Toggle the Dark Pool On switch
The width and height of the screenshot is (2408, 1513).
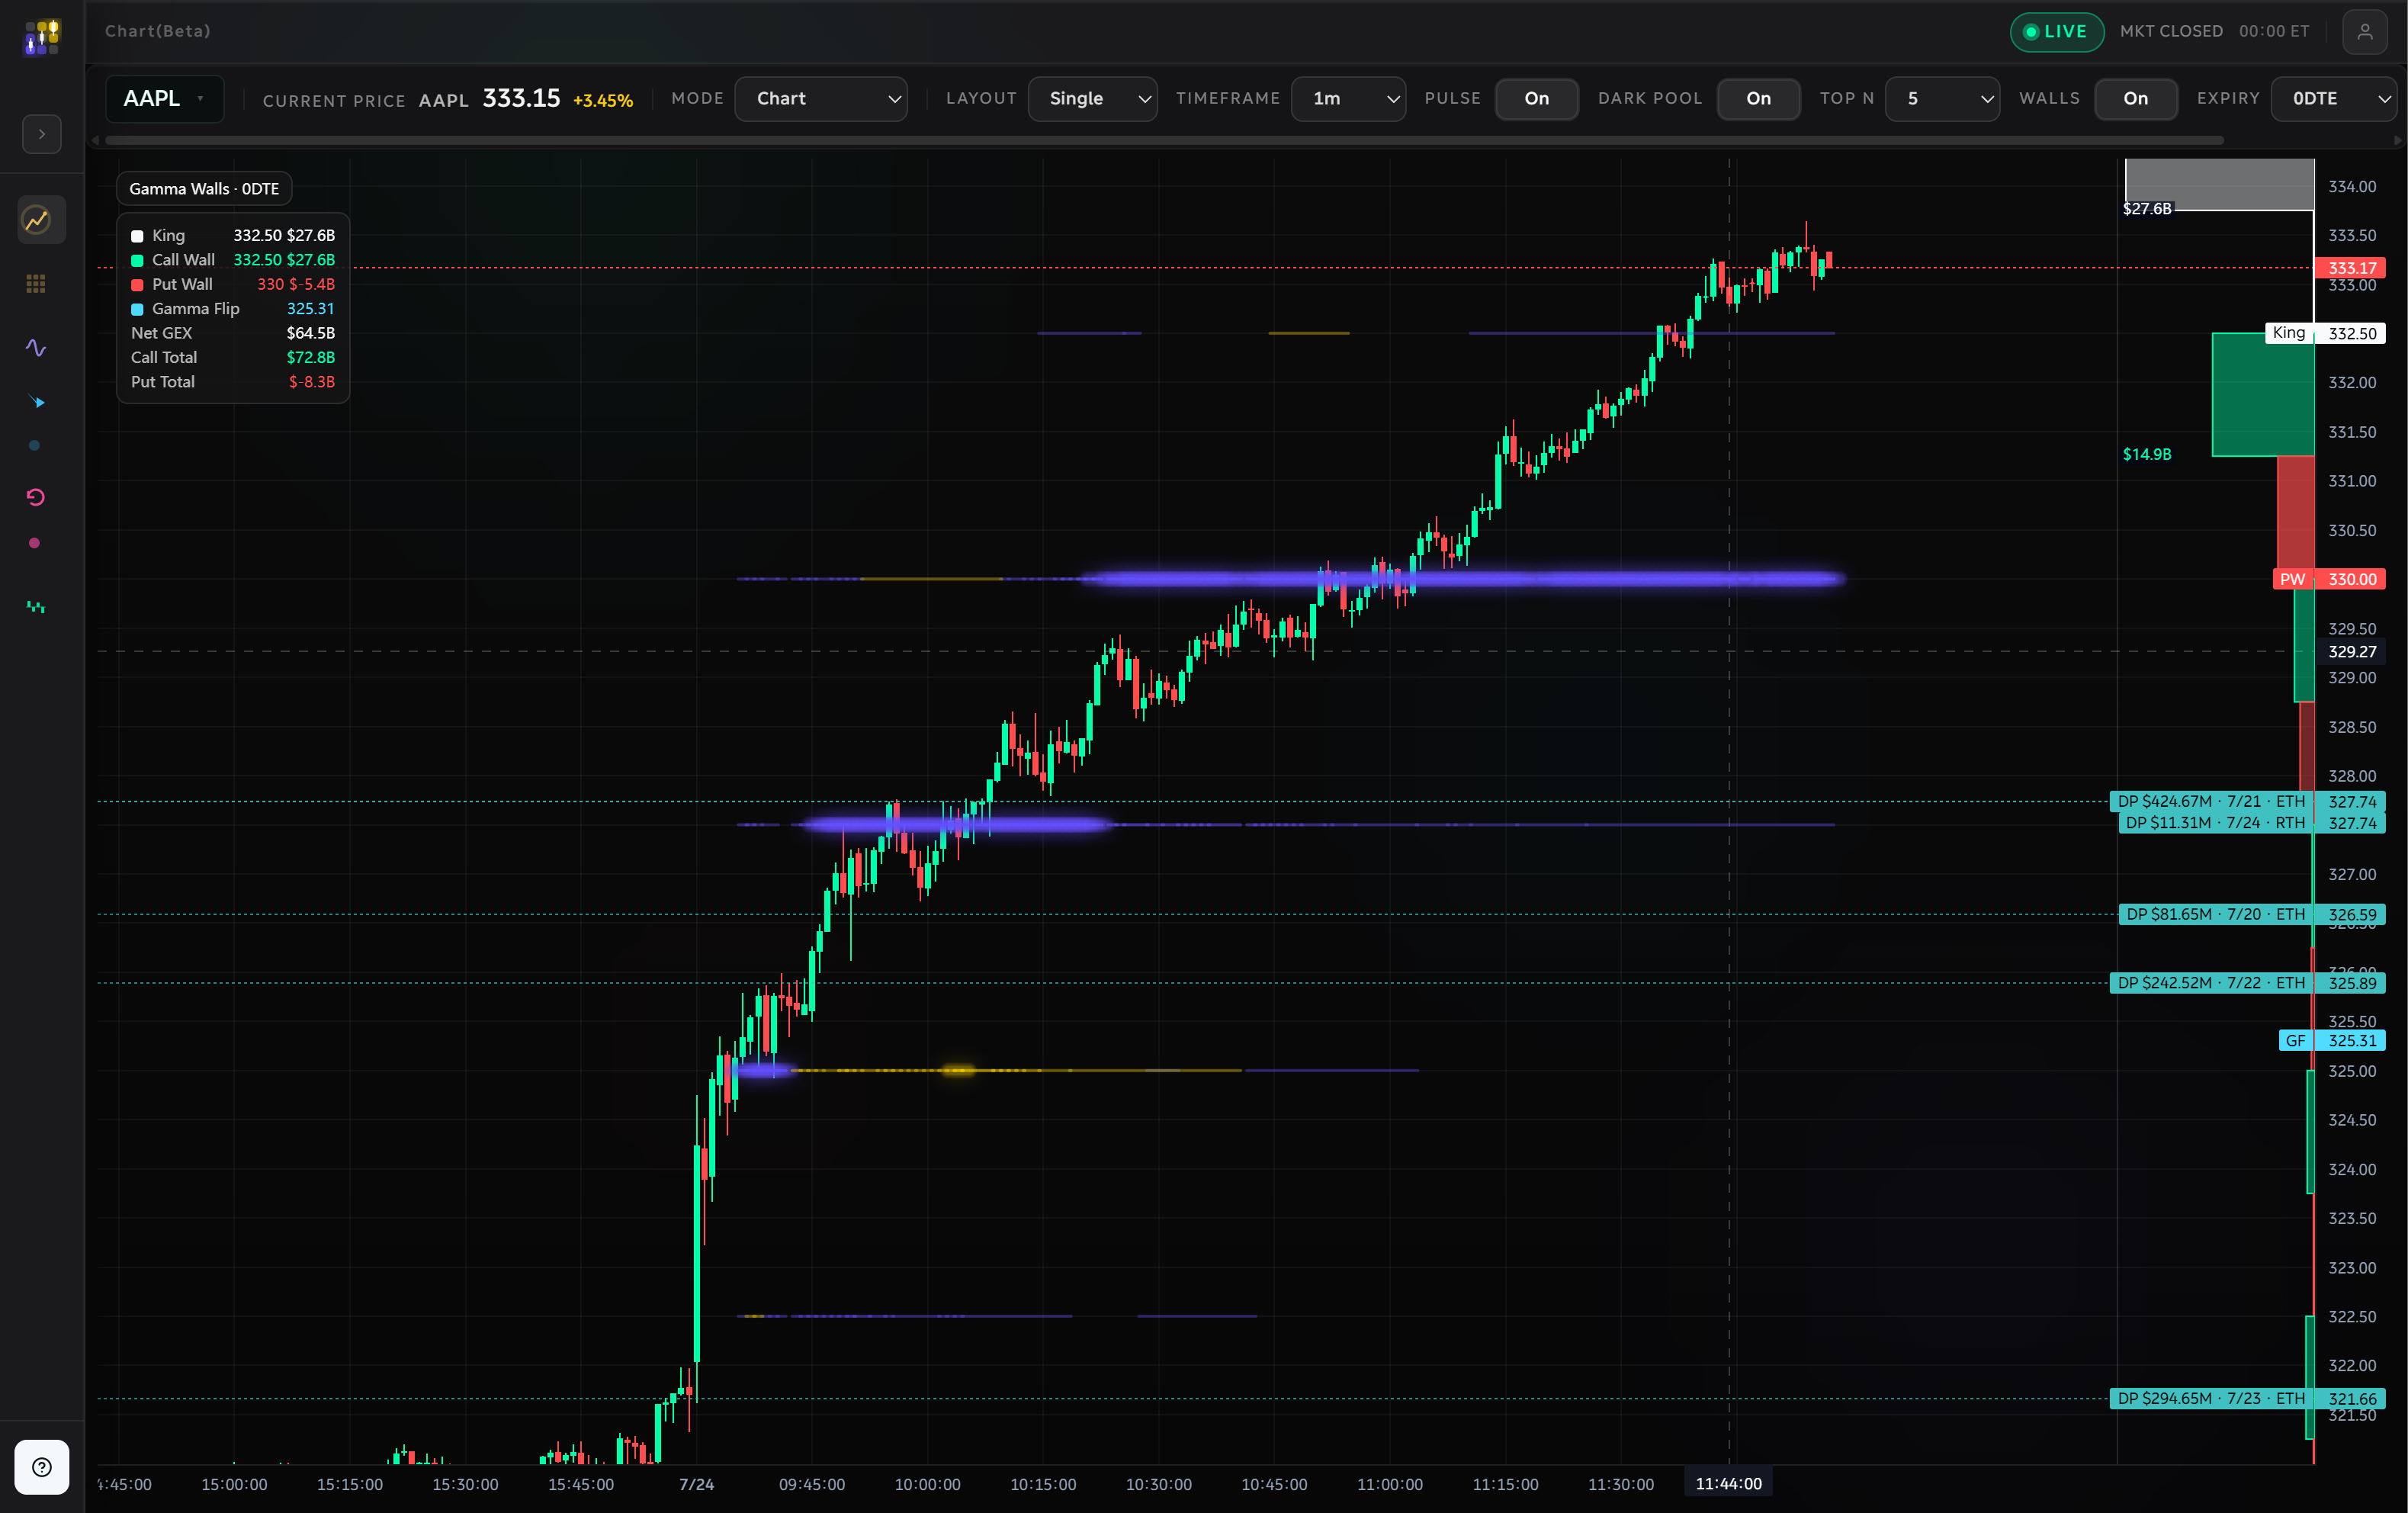point(1759,99)
